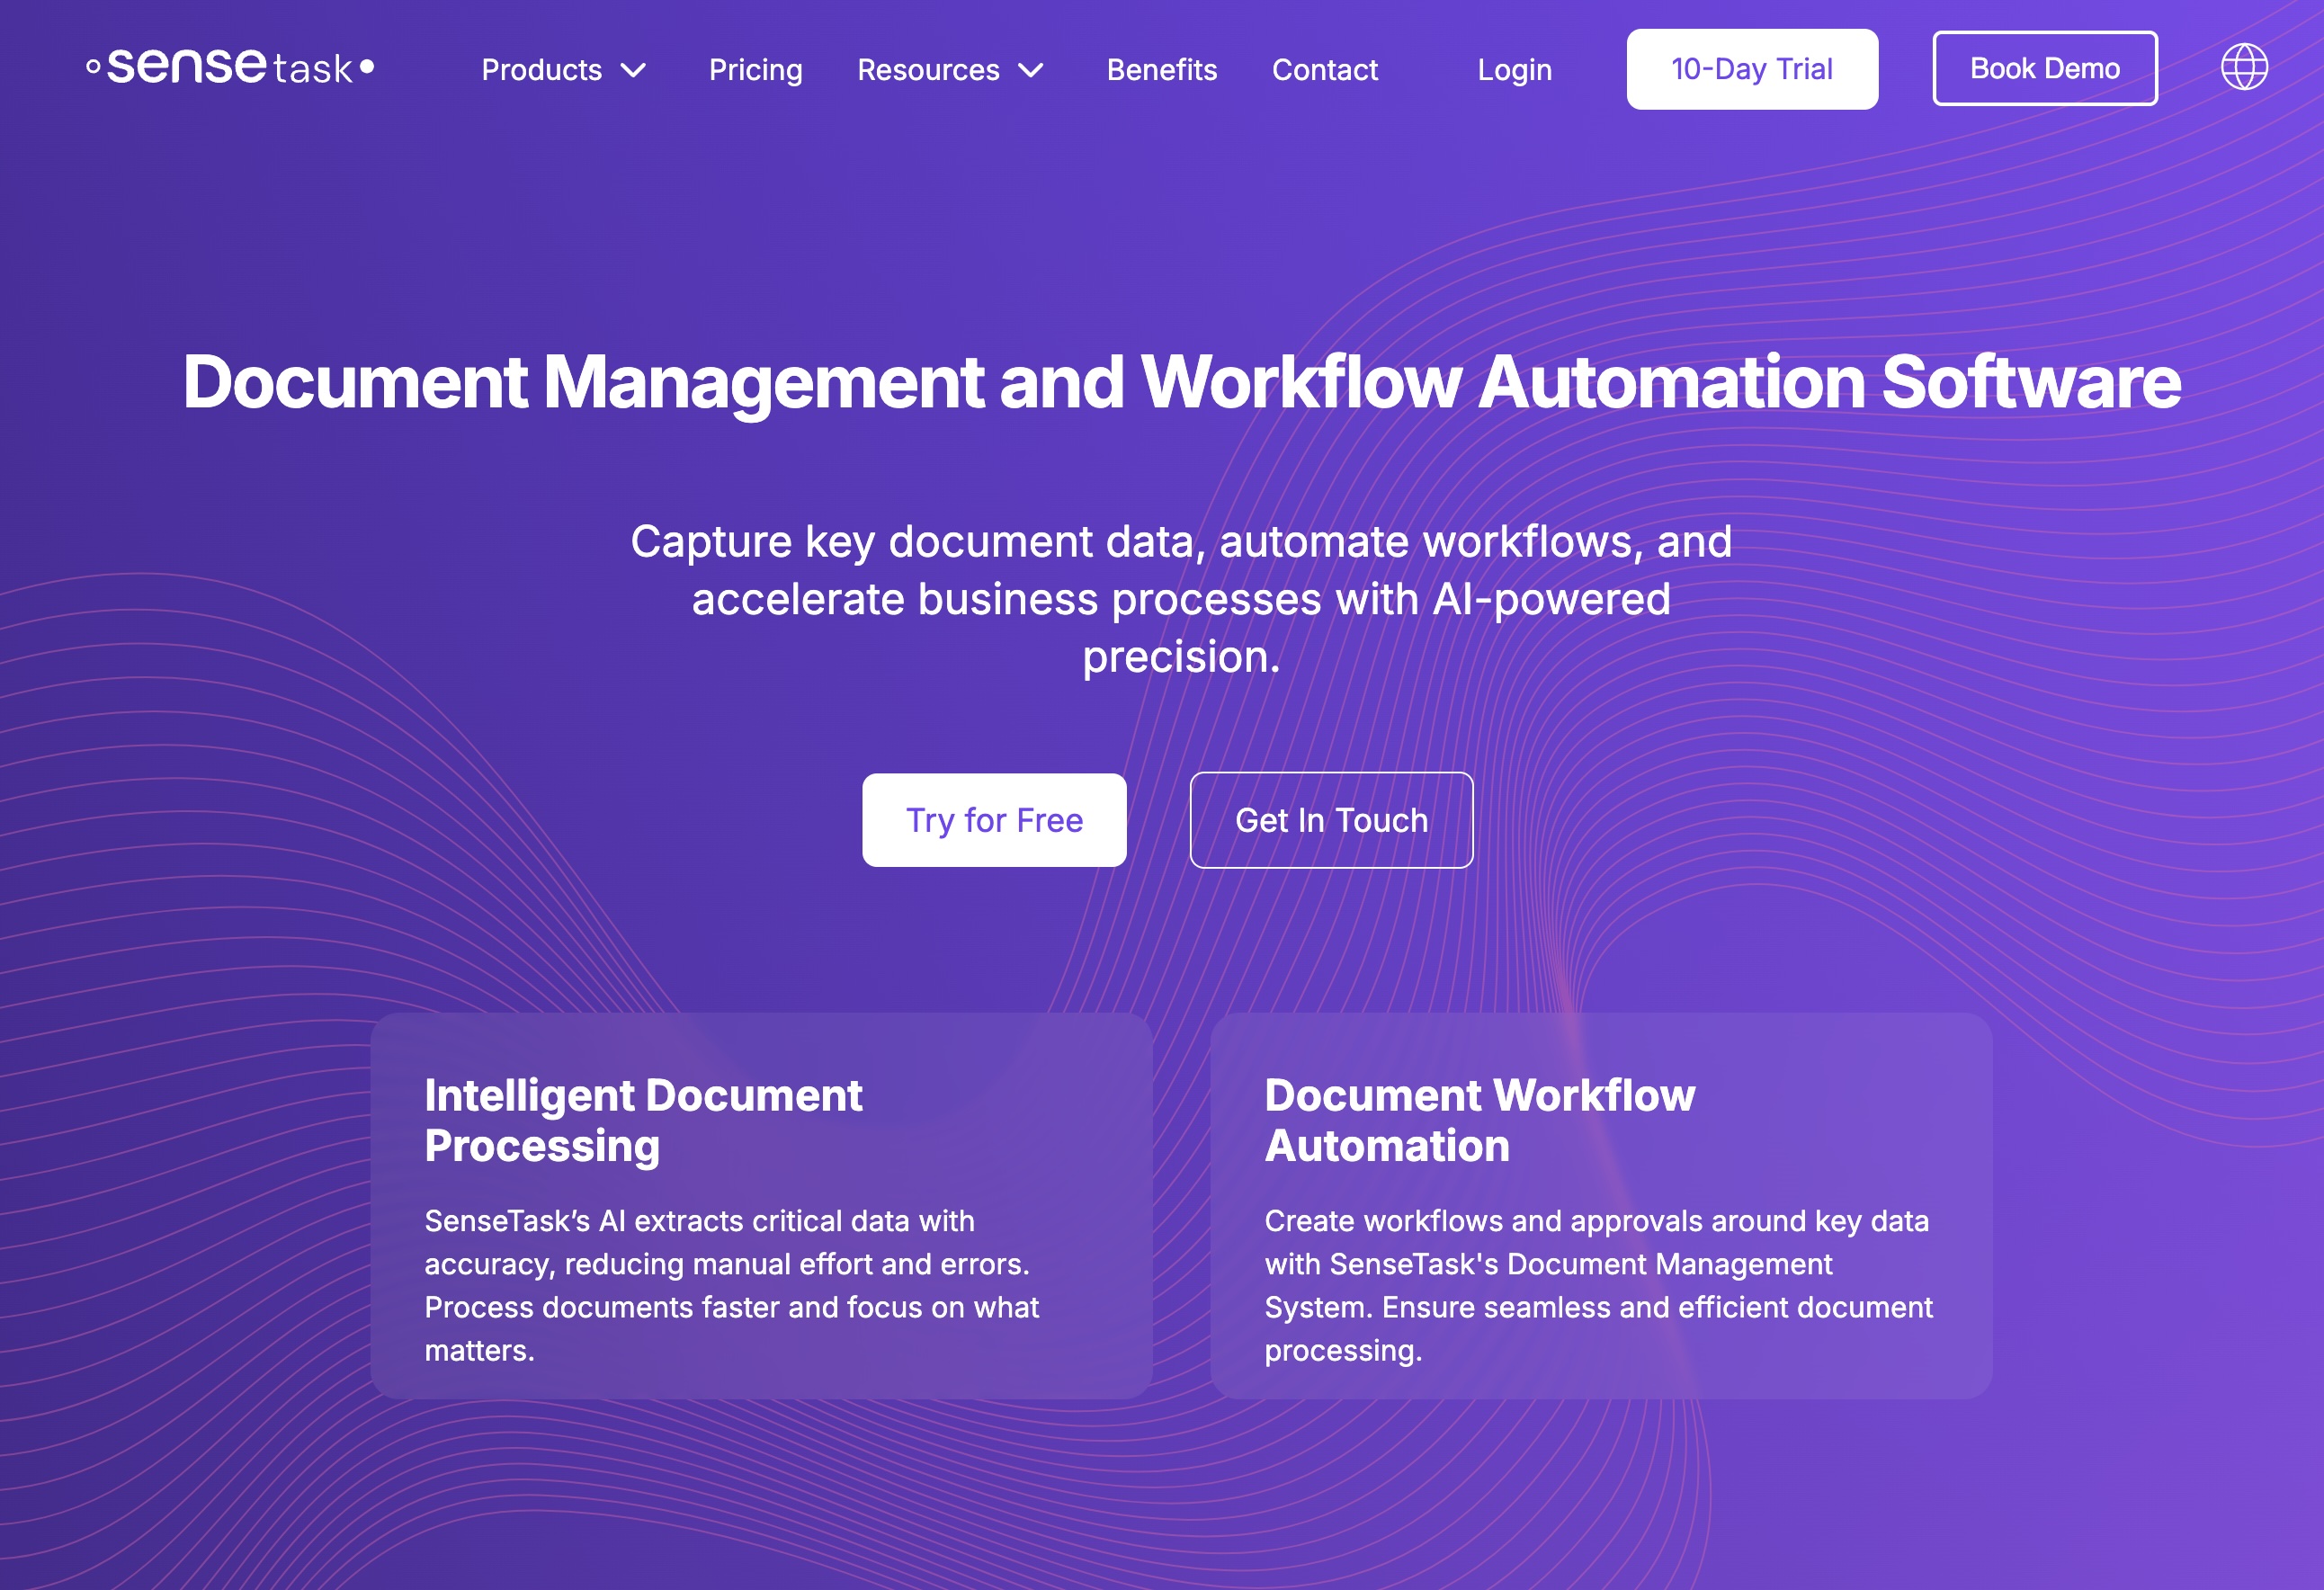Viewport: 2324px width, 1590px height.
Task: Click the Intelligent Document Processing description text
Action: point(731,1285)
